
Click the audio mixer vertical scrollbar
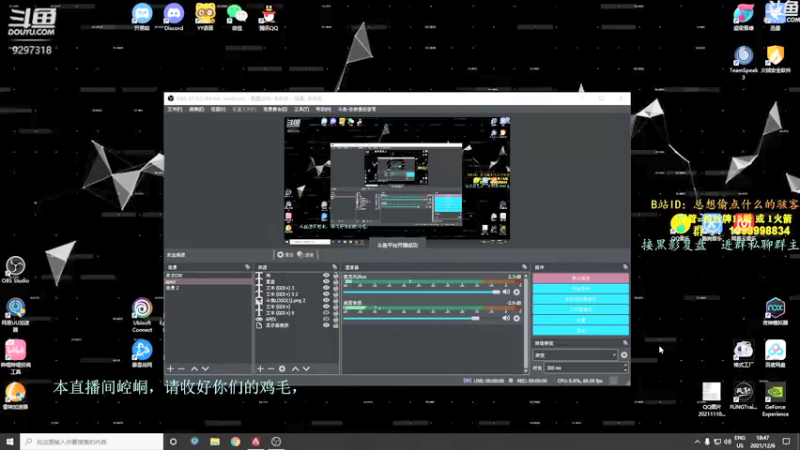(x=526, y=322)
